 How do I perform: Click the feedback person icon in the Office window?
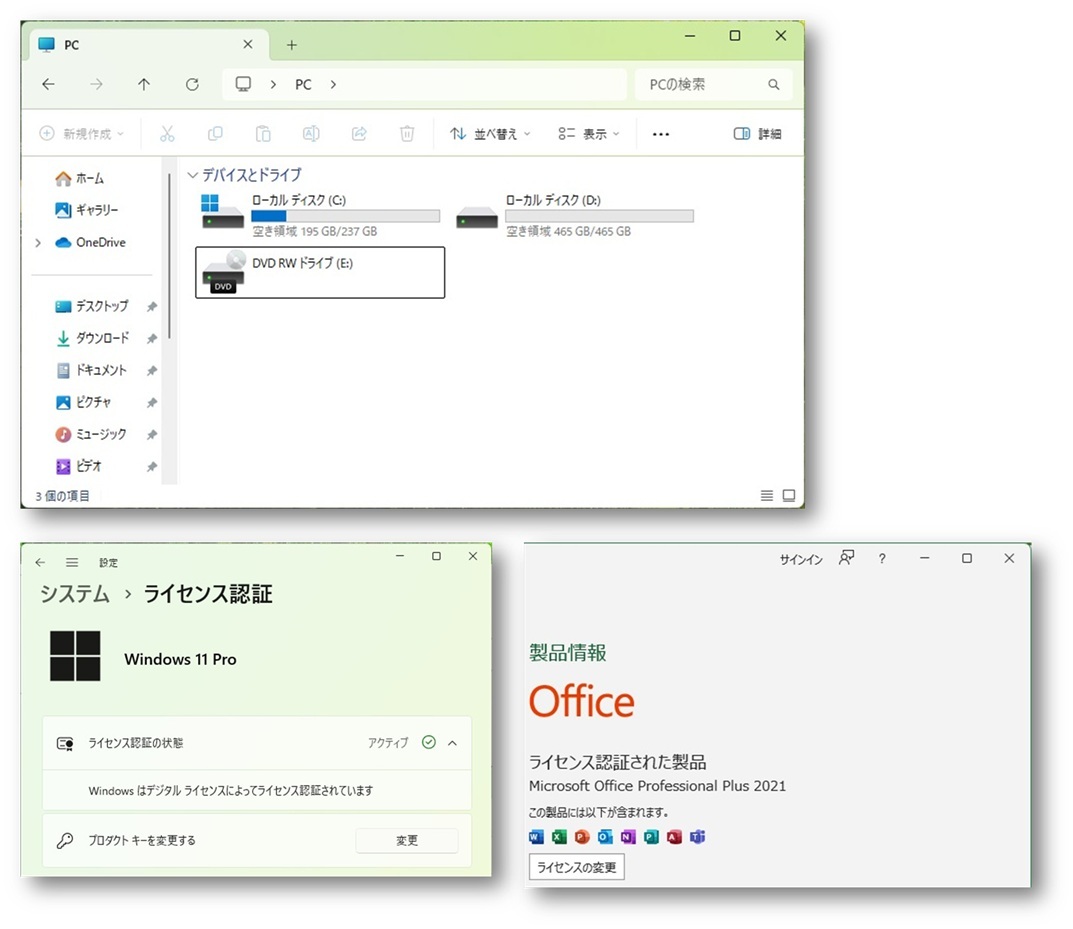846,558
